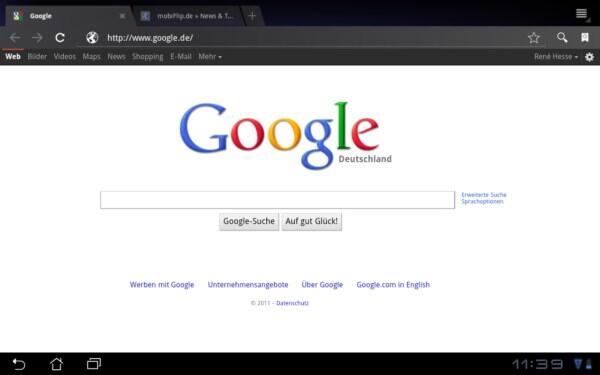
Task: Open a new tab with the plus button
Action: (252, 16)
